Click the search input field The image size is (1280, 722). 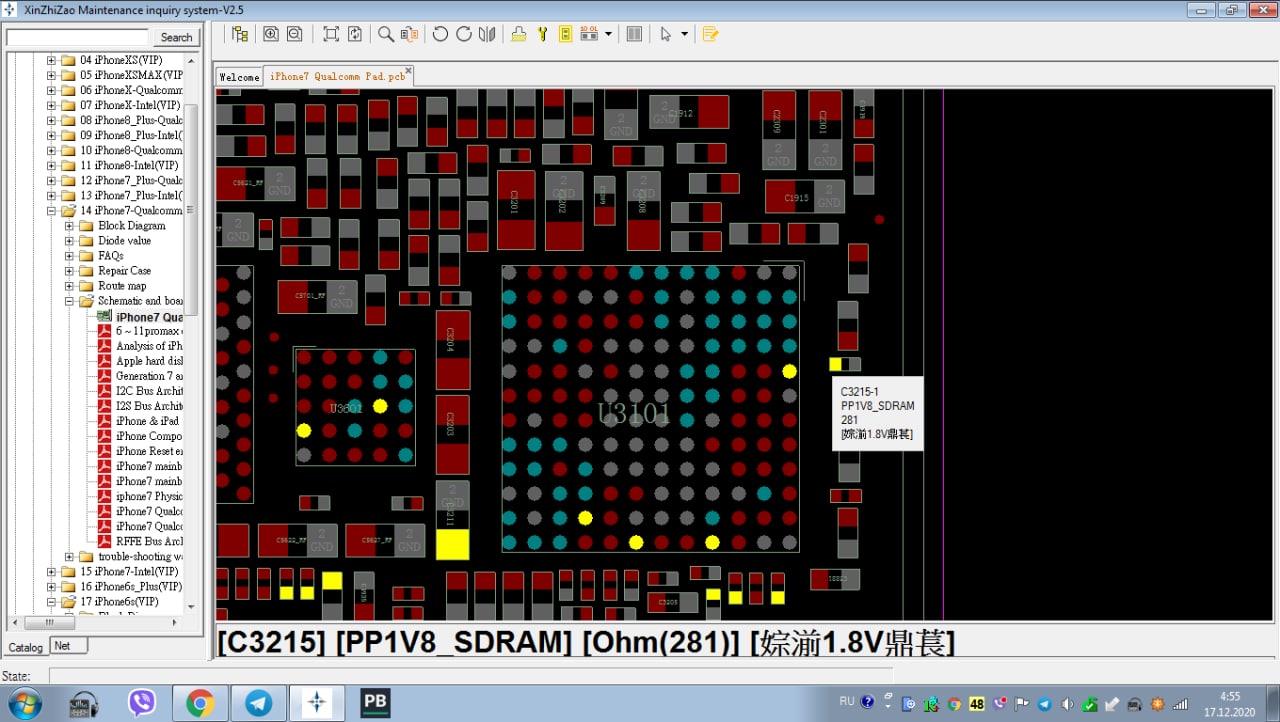pos(78,37)
